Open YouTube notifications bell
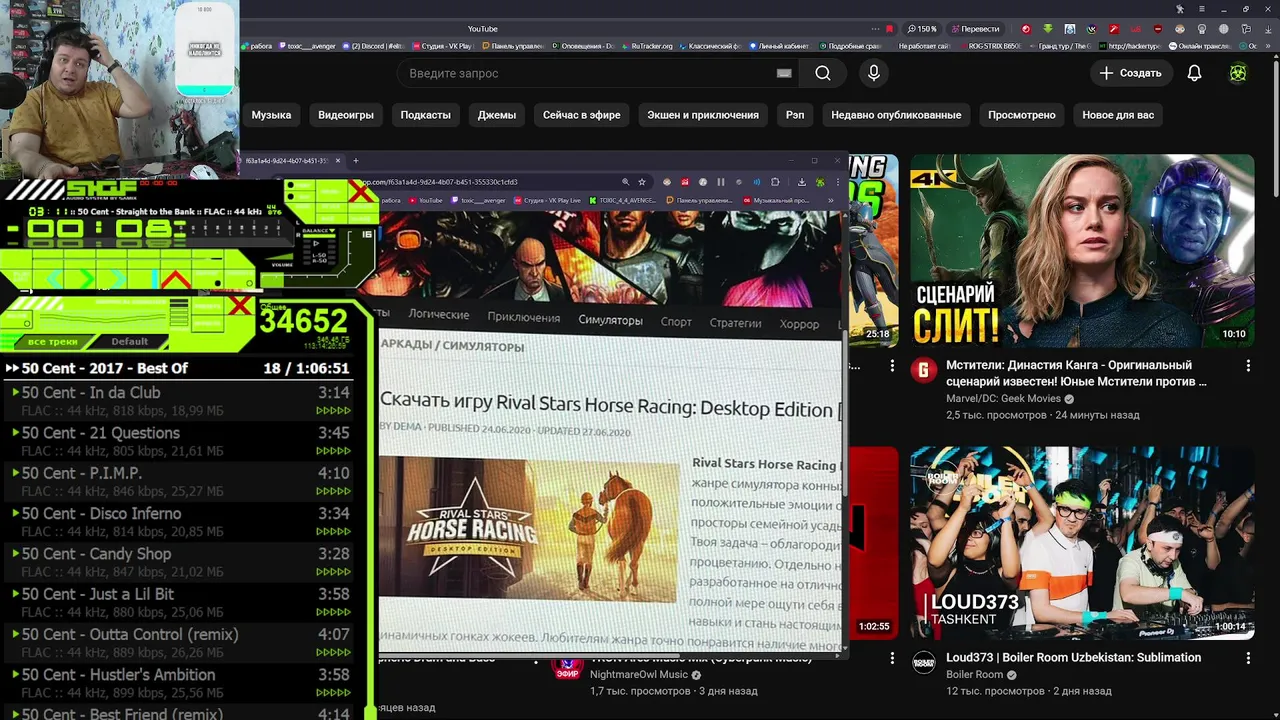Image resolution: width=1280 pixels, height=720 pixels. pos(1194,73)
